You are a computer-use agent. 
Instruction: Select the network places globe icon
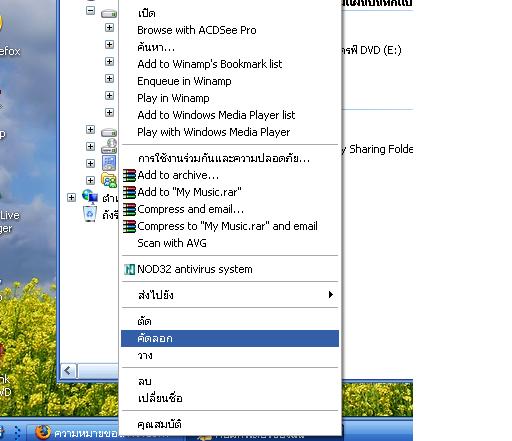pyautogui.click(x=90, y=197)
